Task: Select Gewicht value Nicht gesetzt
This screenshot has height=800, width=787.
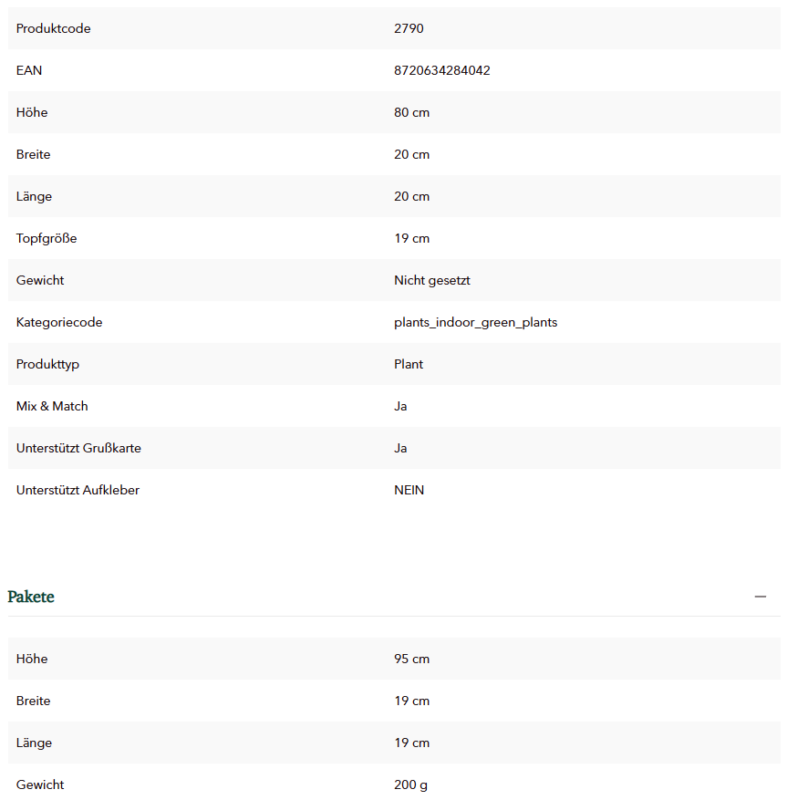Action: coord(432,281)
